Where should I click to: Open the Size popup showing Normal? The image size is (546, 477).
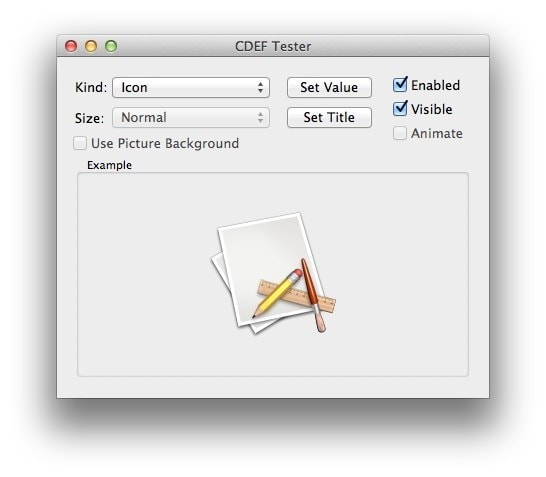coord(191,118)
